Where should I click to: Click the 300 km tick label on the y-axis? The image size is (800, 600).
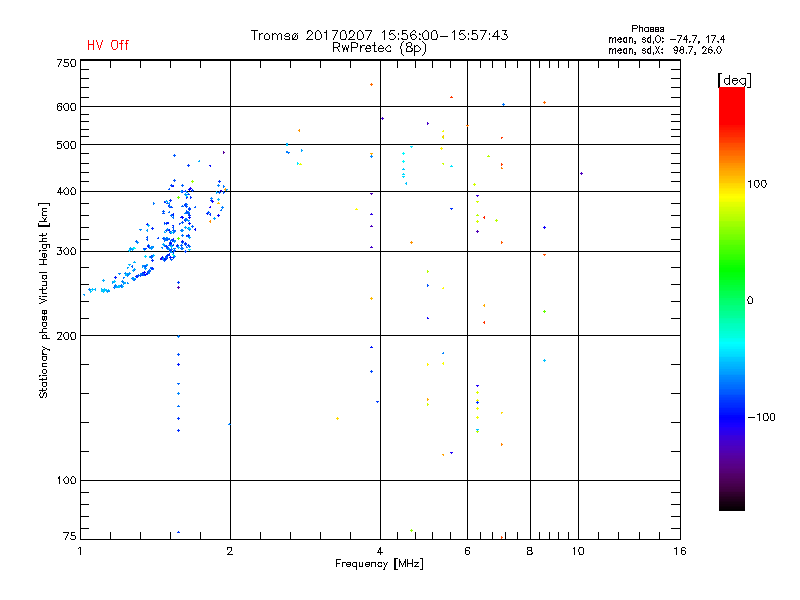pos(66,251)
